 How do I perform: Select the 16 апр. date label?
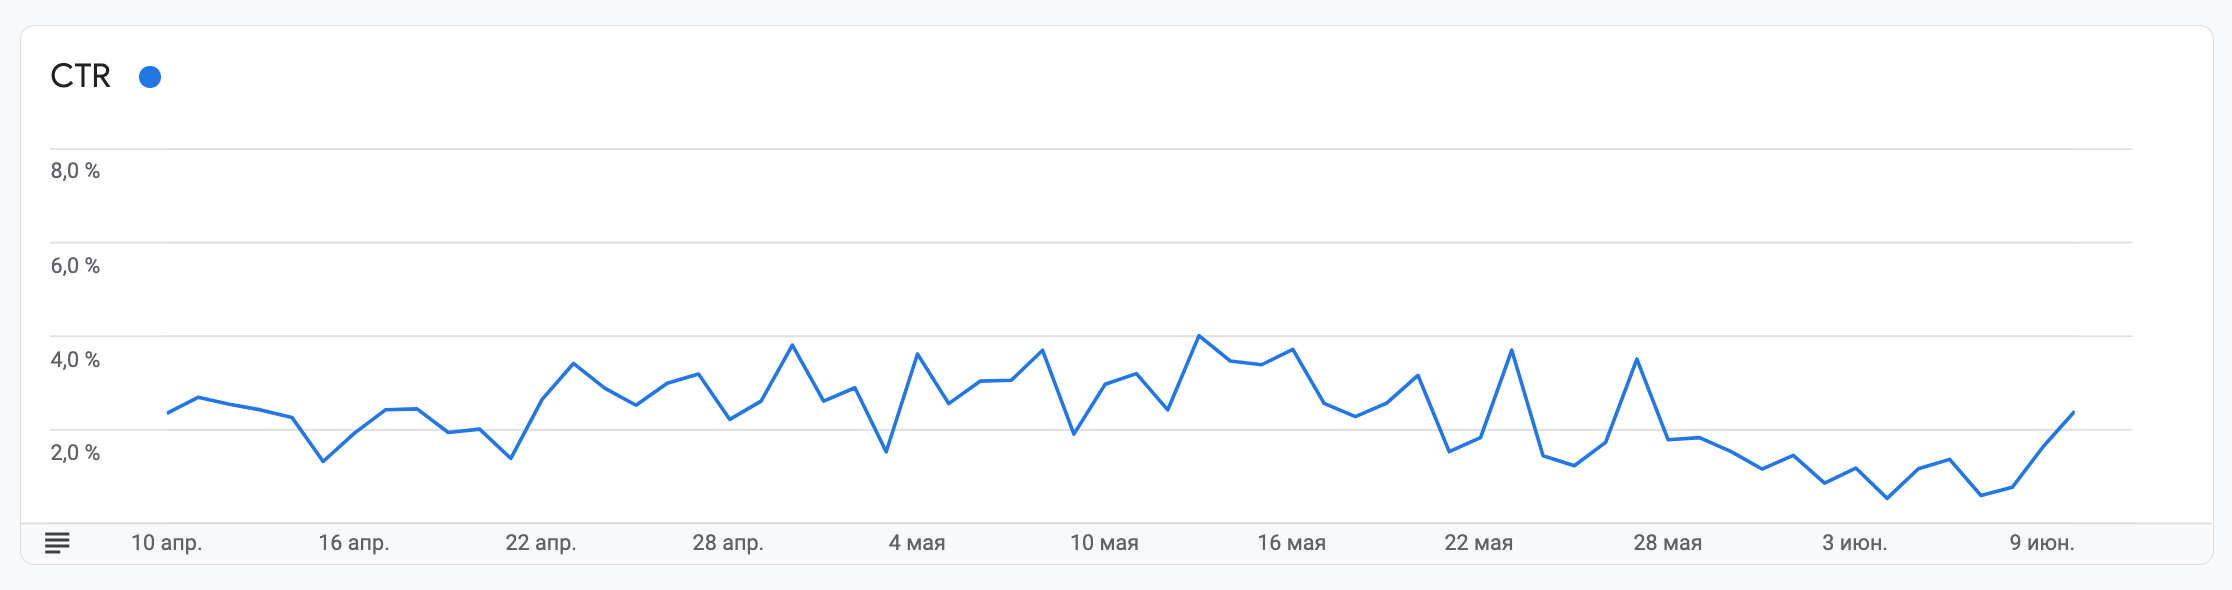(x=354, y=543)
